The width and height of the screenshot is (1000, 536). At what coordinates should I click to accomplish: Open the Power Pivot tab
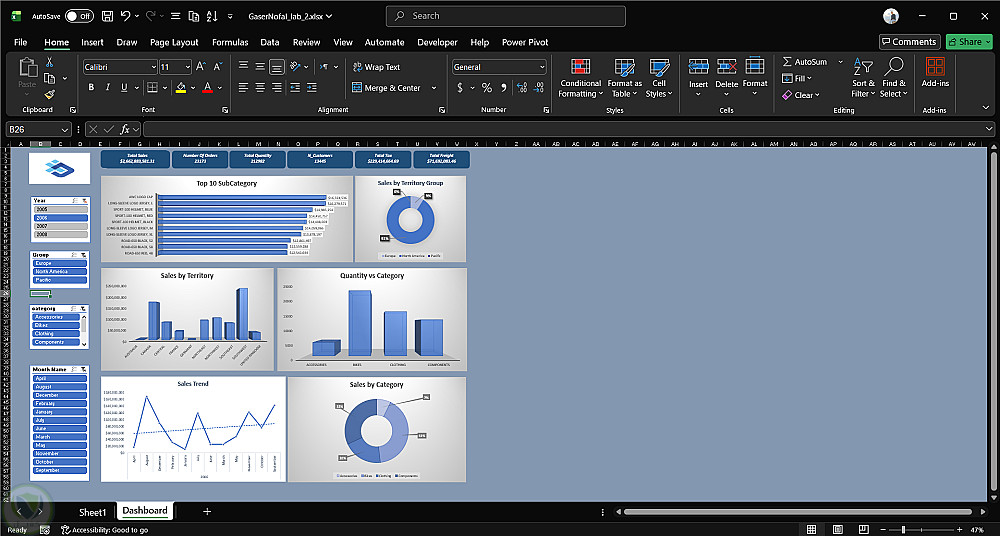pyautogui.click(x=525, y=42)
